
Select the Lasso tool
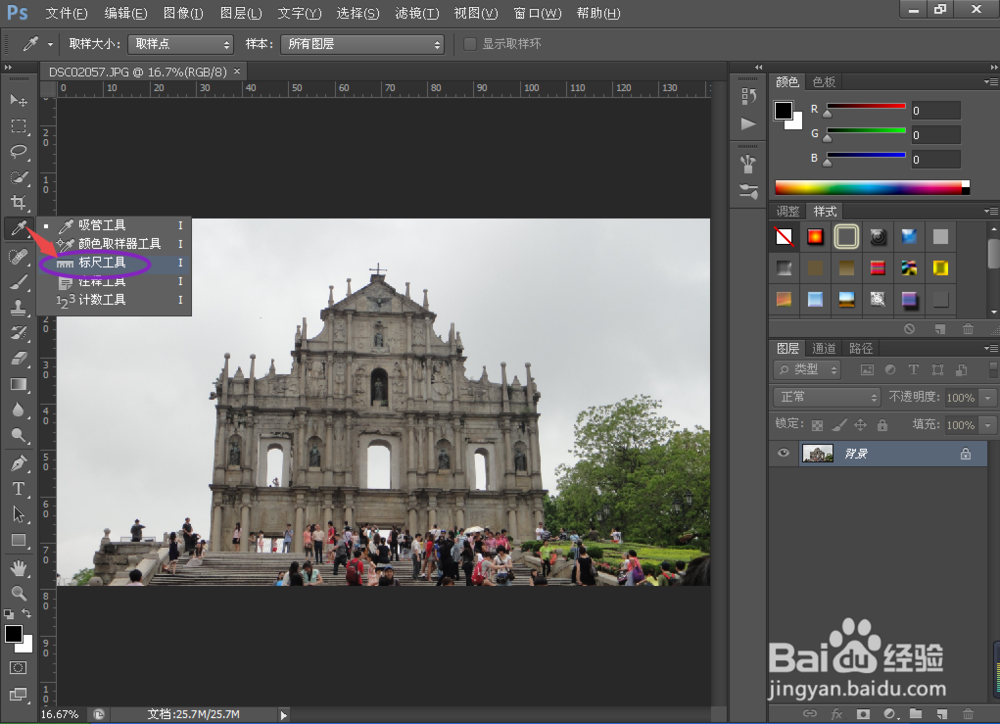coord(18,152)
